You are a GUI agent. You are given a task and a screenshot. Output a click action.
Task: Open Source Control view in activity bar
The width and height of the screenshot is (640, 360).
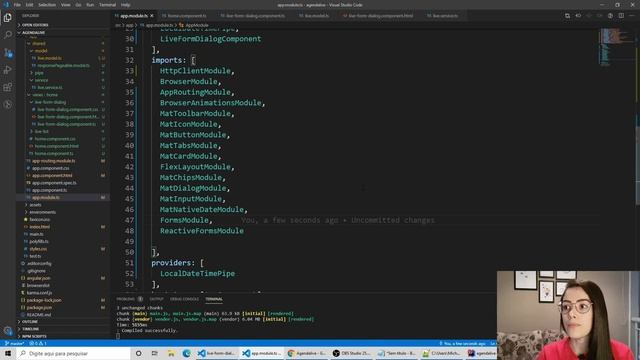(7, 53)
